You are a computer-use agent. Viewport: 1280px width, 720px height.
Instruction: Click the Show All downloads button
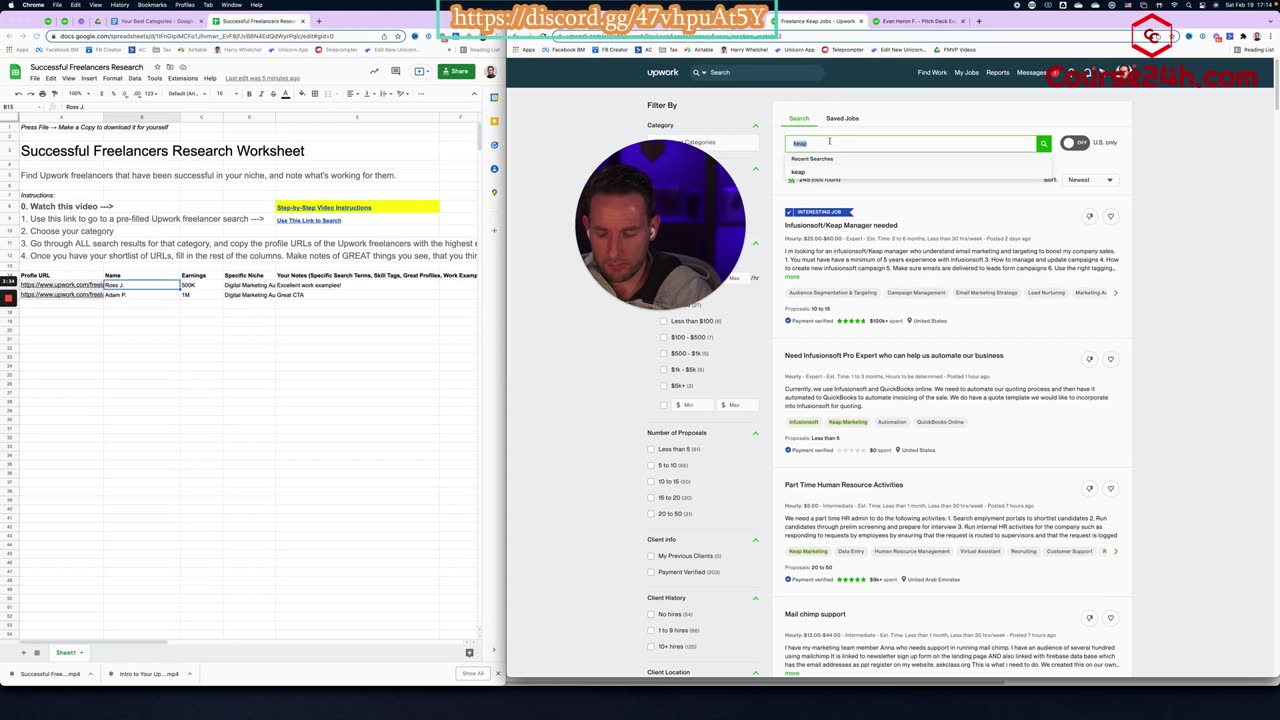click(472, 674)
